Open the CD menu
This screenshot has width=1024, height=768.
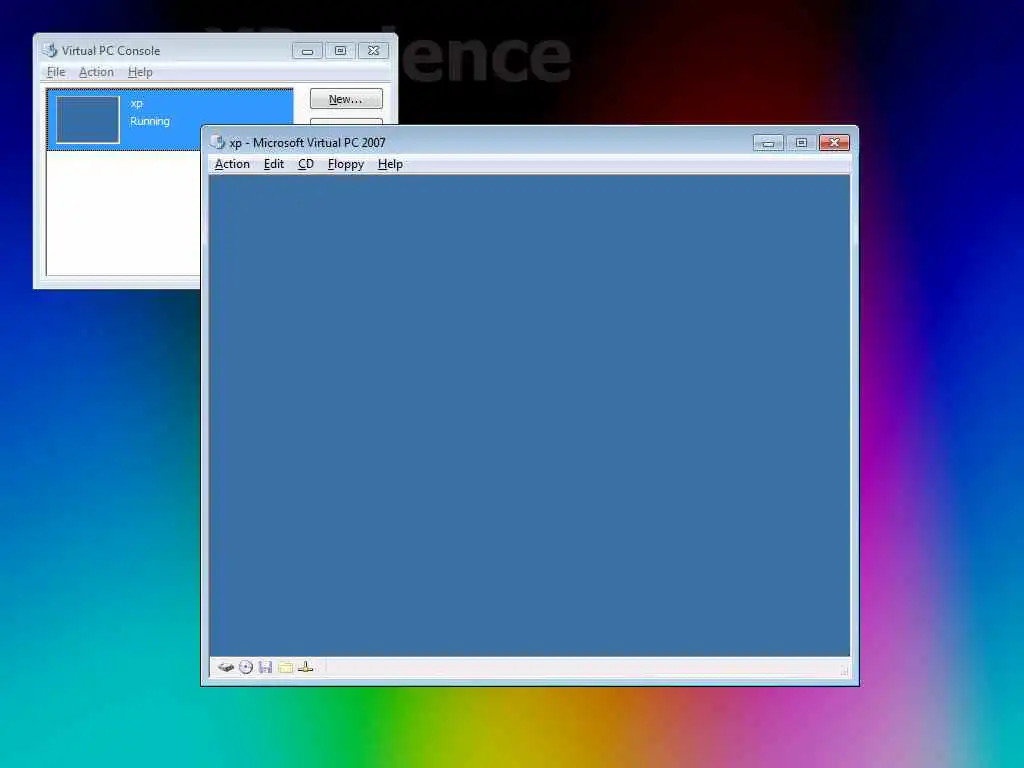coord(306,164)
